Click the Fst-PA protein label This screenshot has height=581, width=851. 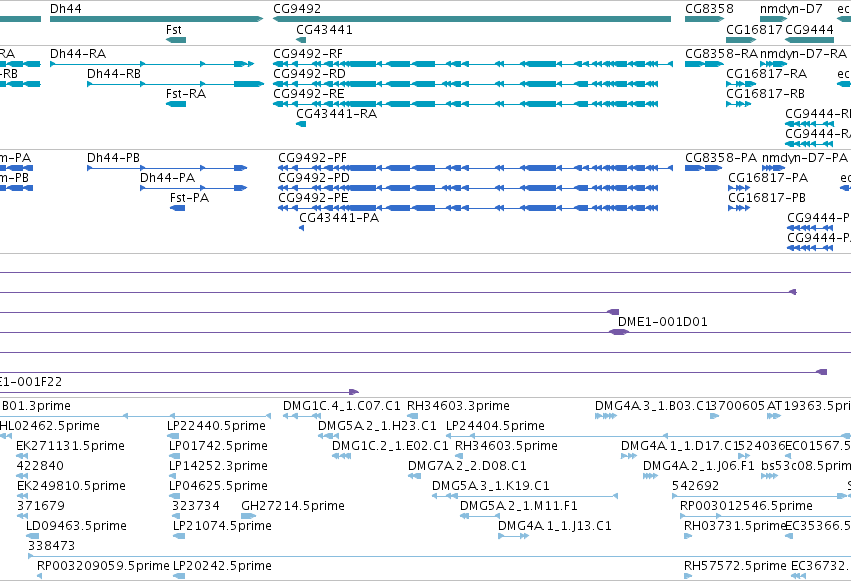pyautogui.click(x=189, y=198)
